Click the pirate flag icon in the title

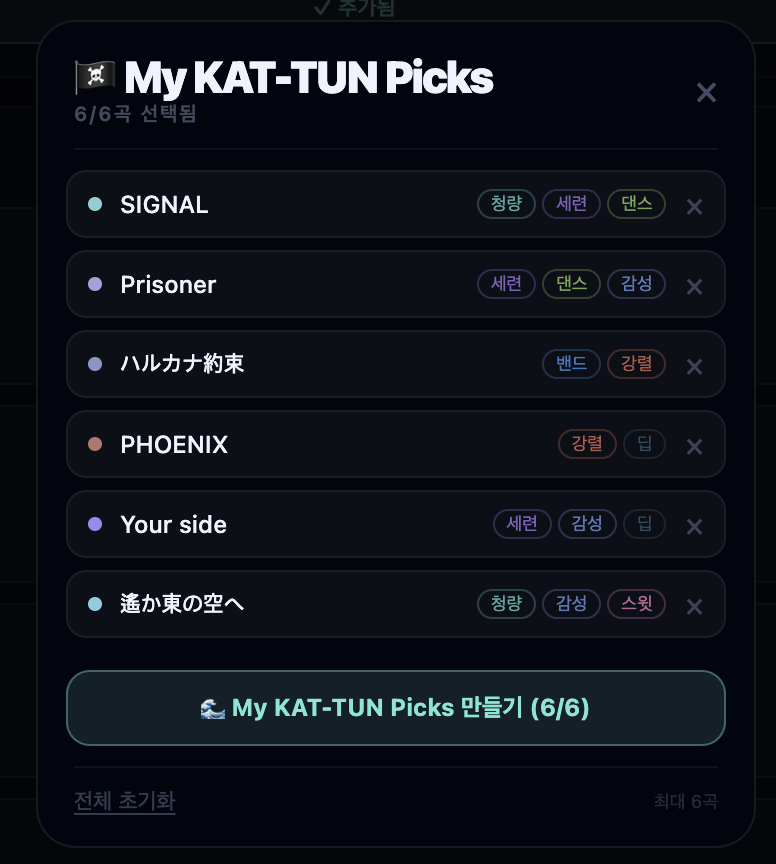[94, 77]
